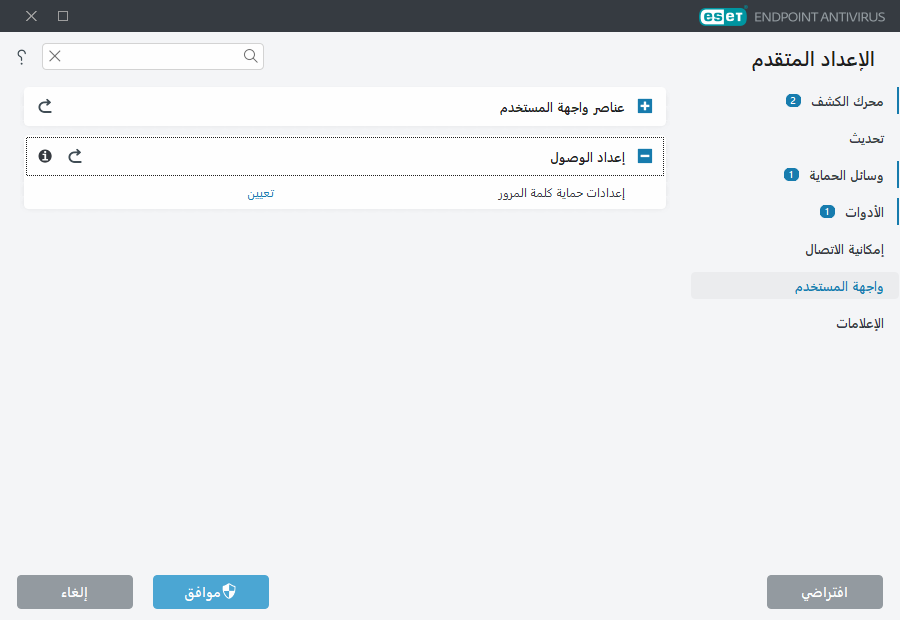
Task: Collapse the إعداد الوصول section
Action: pyautogui.click(x=645, y=156)
